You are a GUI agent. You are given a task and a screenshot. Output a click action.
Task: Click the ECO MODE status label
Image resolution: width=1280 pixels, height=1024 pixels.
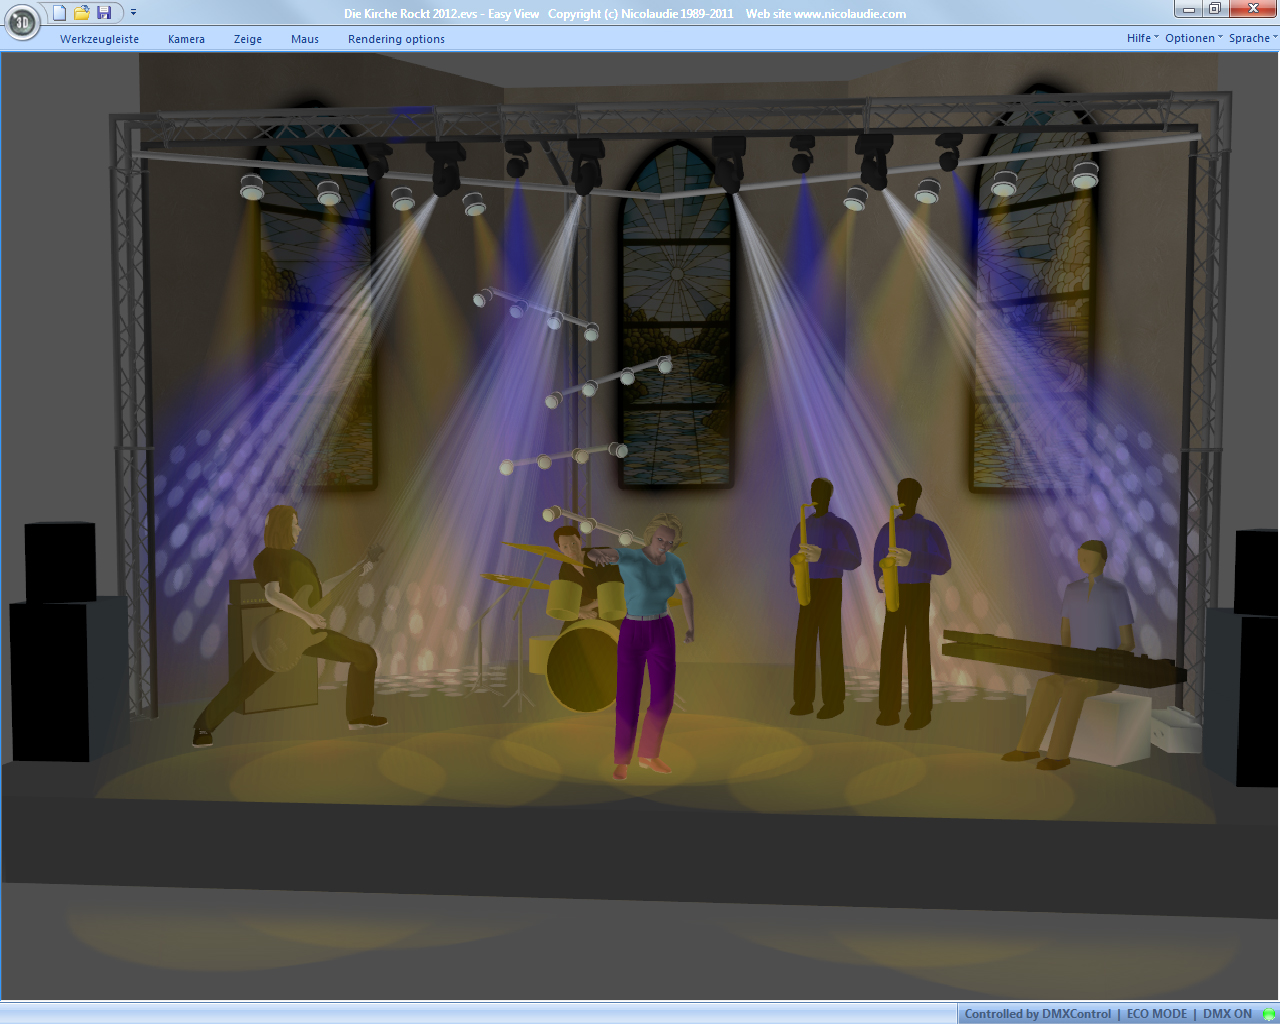coord(1157,1014)
